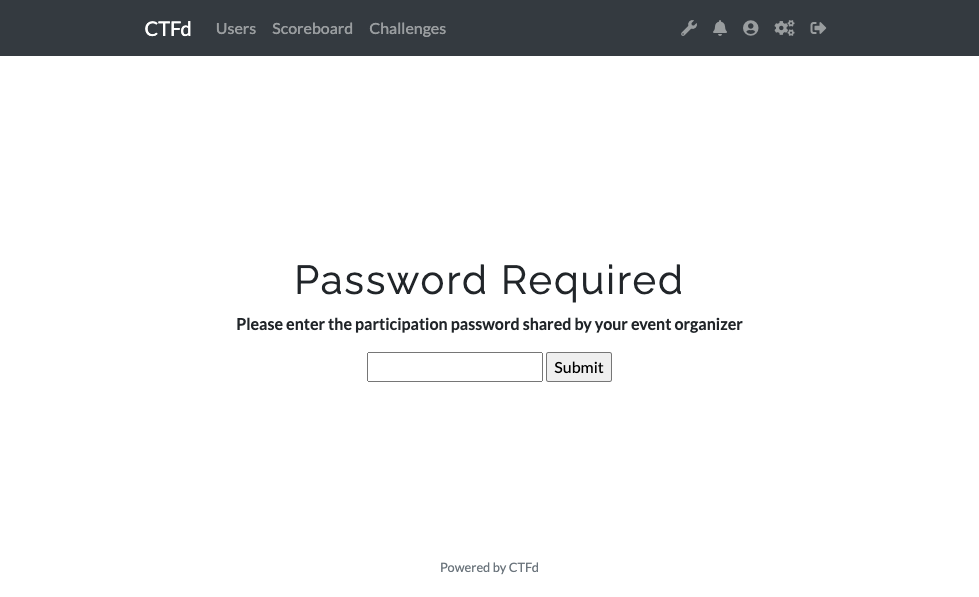The height and width of the screenshot is (597, 979).
Task: Open account settings cogs icon
Action: click(x=785, y=28)
